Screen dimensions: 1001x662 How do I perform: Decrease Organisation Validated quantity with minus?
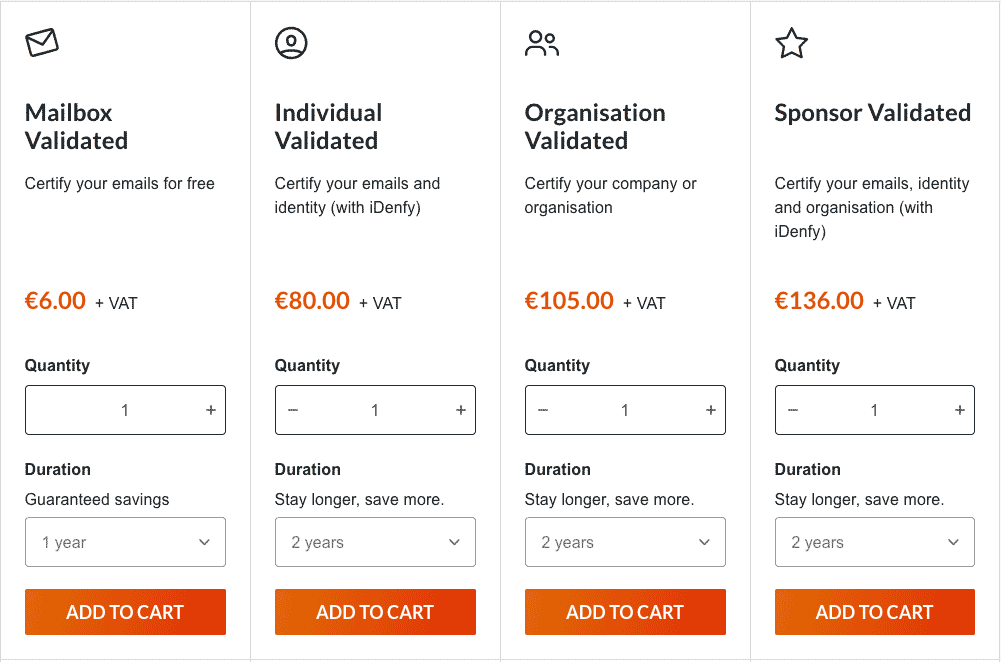point(543,410)
